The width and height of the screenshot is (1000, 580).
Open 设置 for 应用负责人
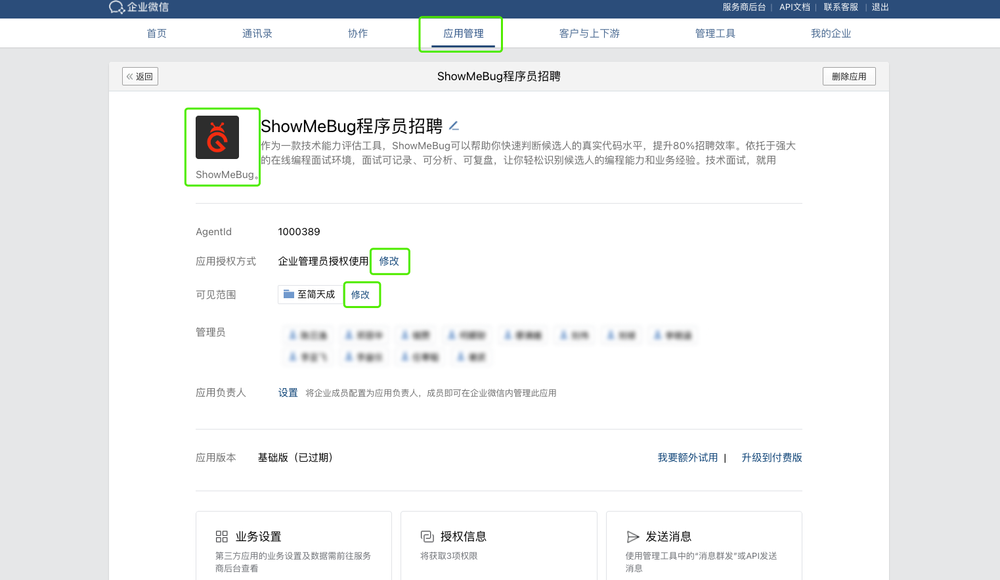[287, 392]
